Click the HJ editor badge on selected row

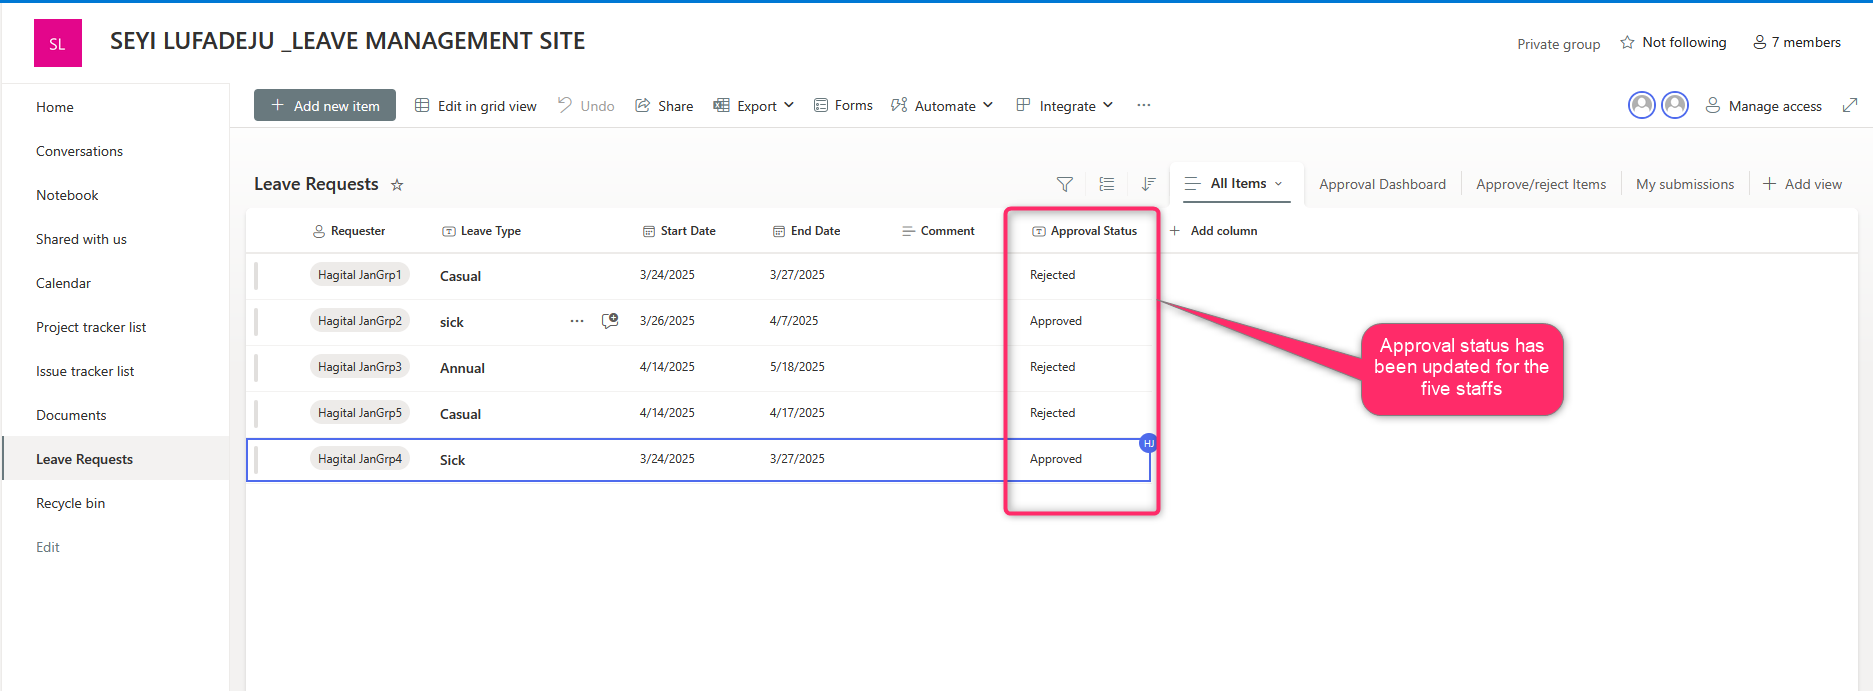(1149, 443)
